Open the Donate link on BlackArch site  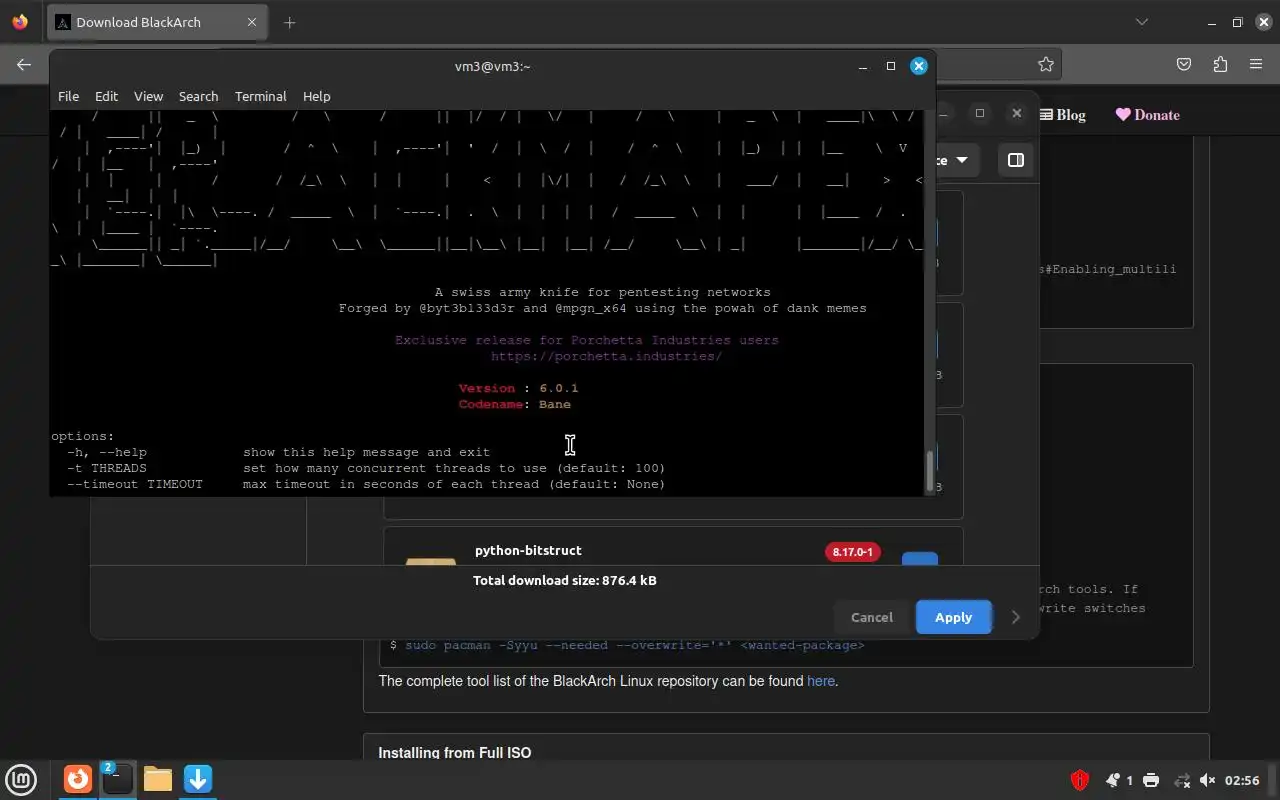pos(1148,115)
